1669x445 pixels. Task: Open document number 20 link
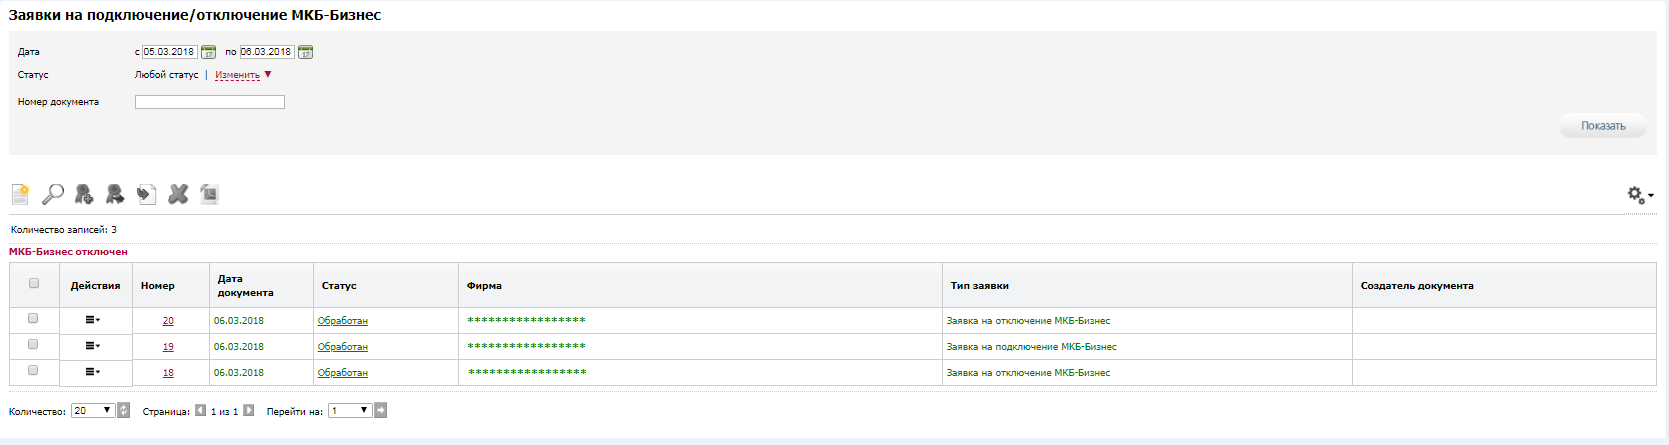tap(168, 321)
